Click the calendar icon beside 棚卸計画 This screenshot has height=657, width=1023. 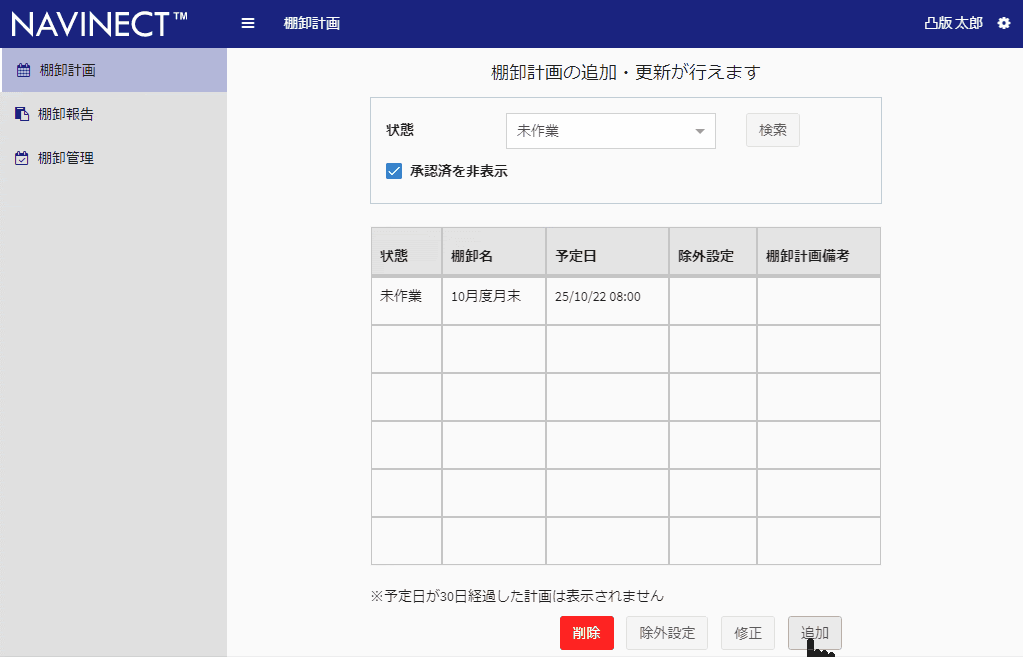click(x=22, y=71)
